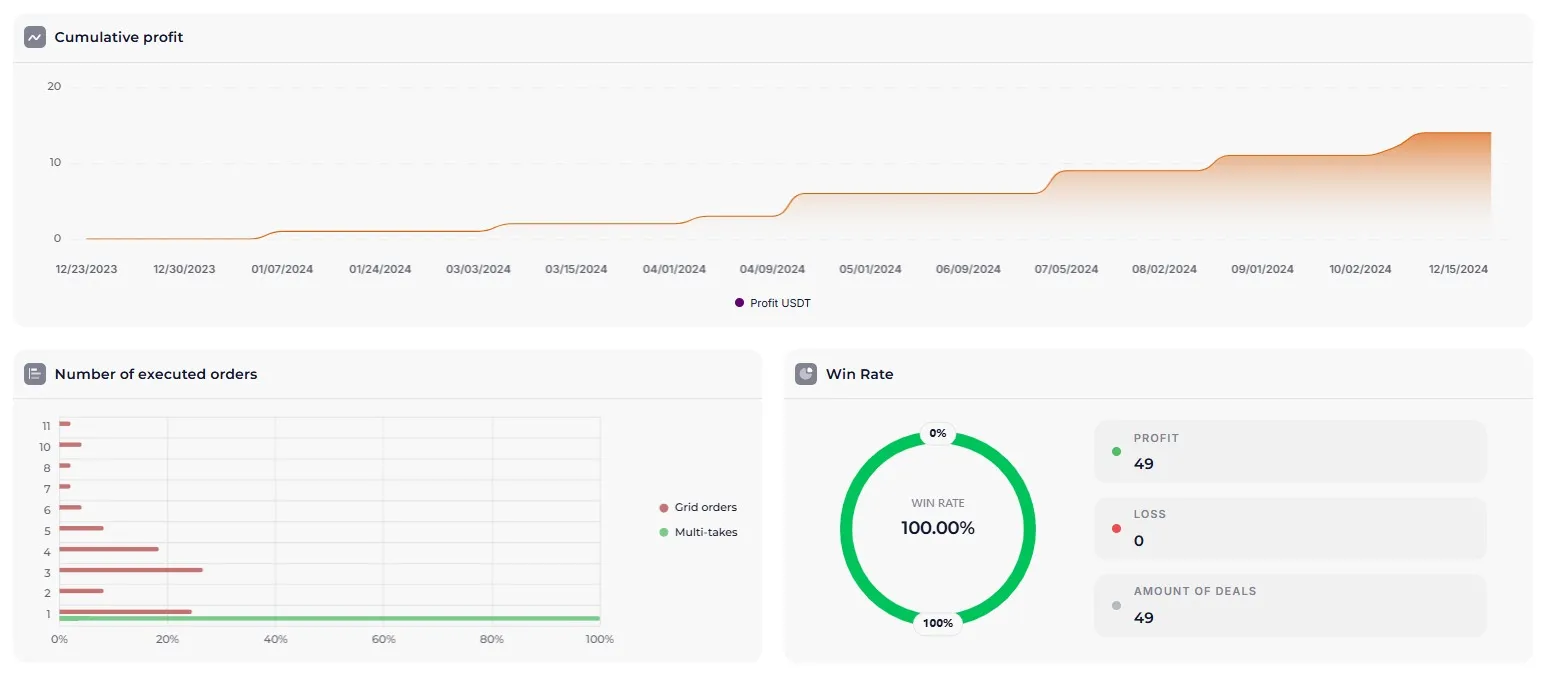The image size is (1551, 679).
Task: Hide the Multi-takes legend series
Action: [x=698, y=532]
